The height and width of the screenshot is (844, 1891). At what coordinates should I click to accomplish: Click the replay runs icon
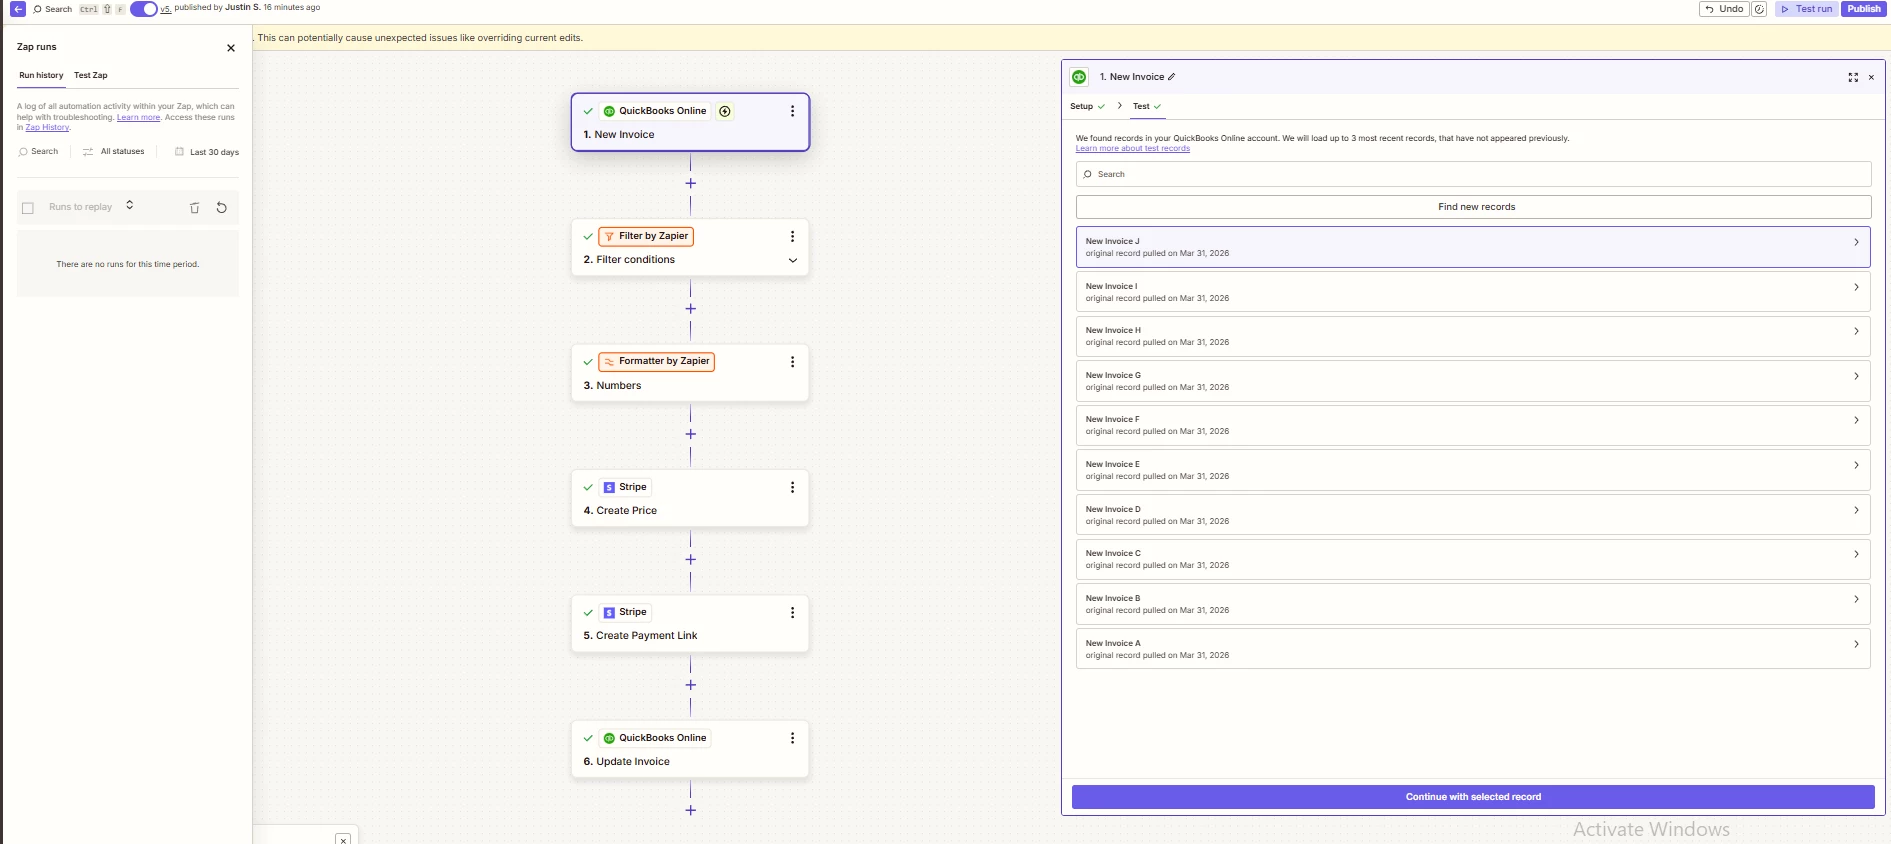pyautogui.click(x=222, y=208)
